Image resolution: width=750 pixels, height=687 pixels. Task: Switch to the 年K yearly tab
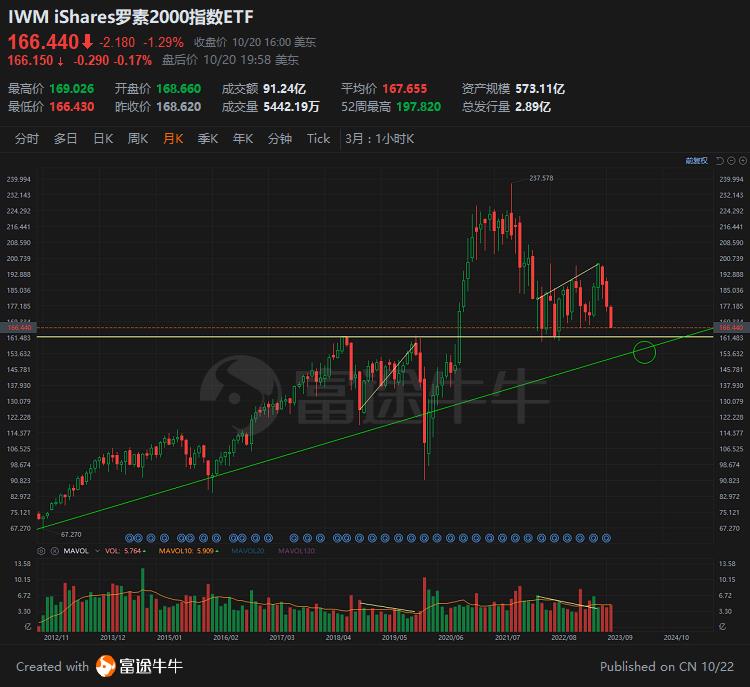pos(243,139)
